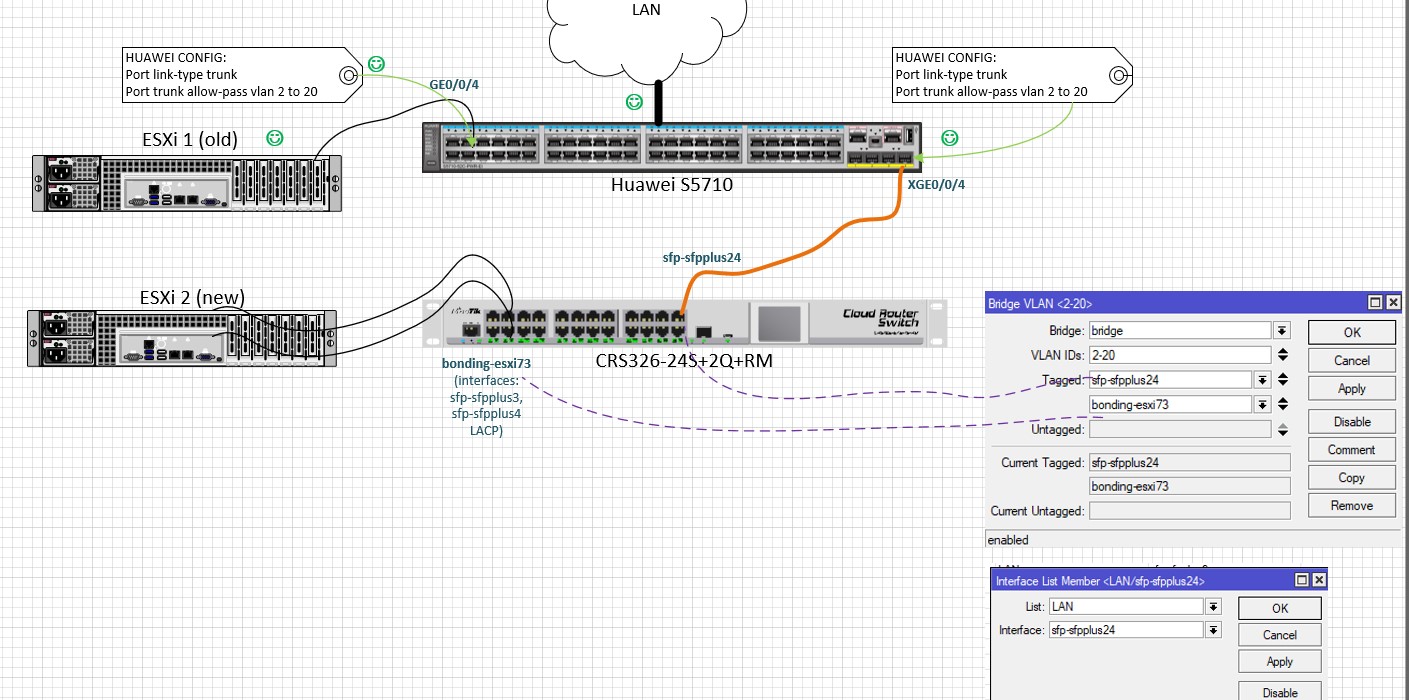This screenshot has height=700, width=1409.
Task: Remove the Bridge VLAN entry
Action: pos(1351,506)
